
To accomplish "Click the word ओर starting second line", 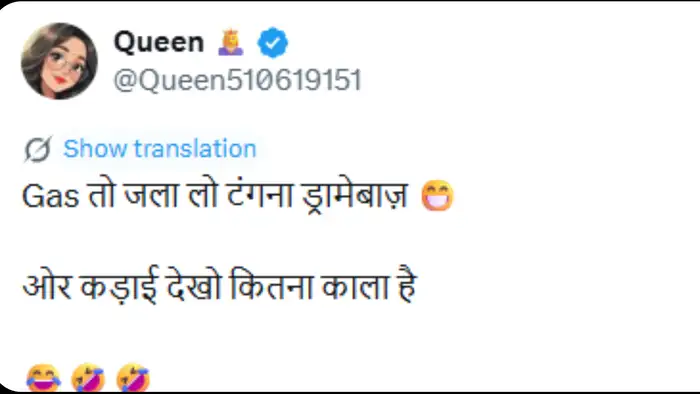I will coord(47,285).
